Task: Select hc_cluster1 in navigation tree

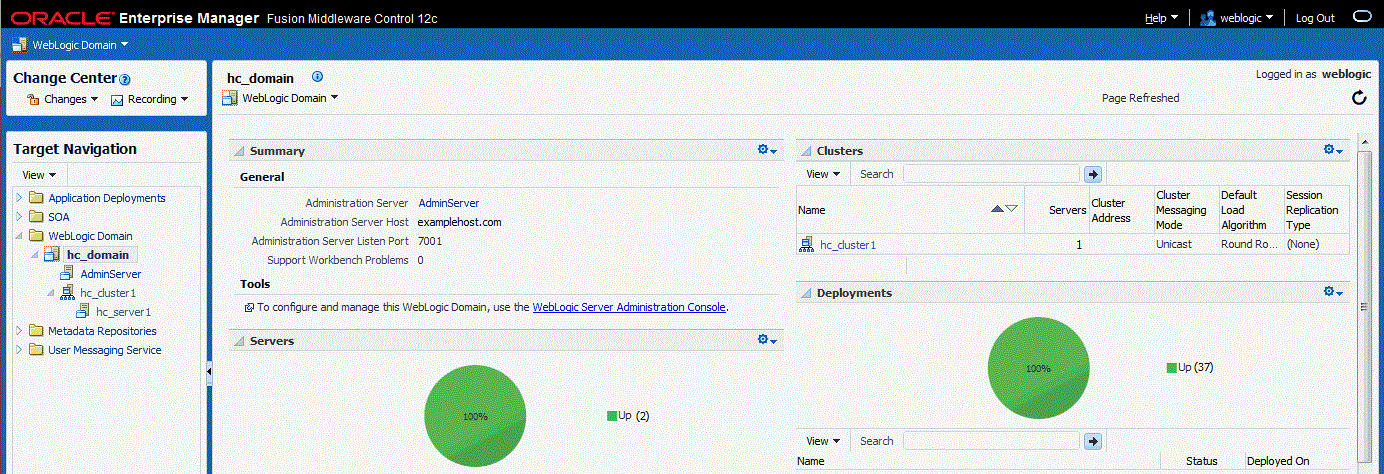Action: point(108,293)
